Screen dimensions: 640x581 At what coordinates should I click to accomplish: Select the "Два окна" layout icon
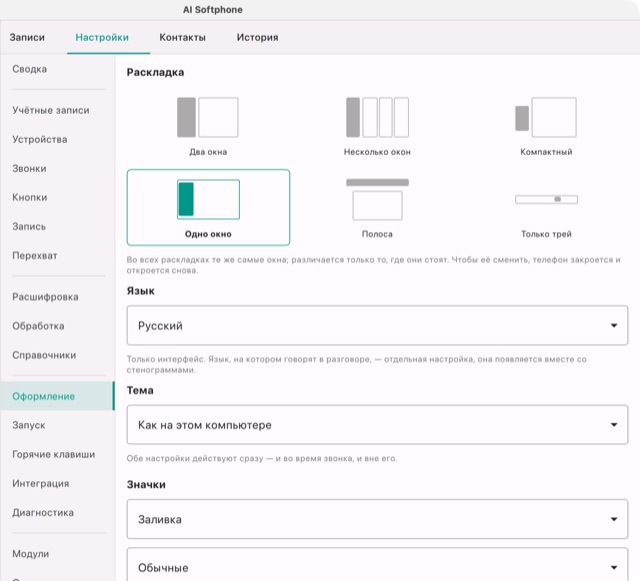pyautogui.click(x=208, y=117)
